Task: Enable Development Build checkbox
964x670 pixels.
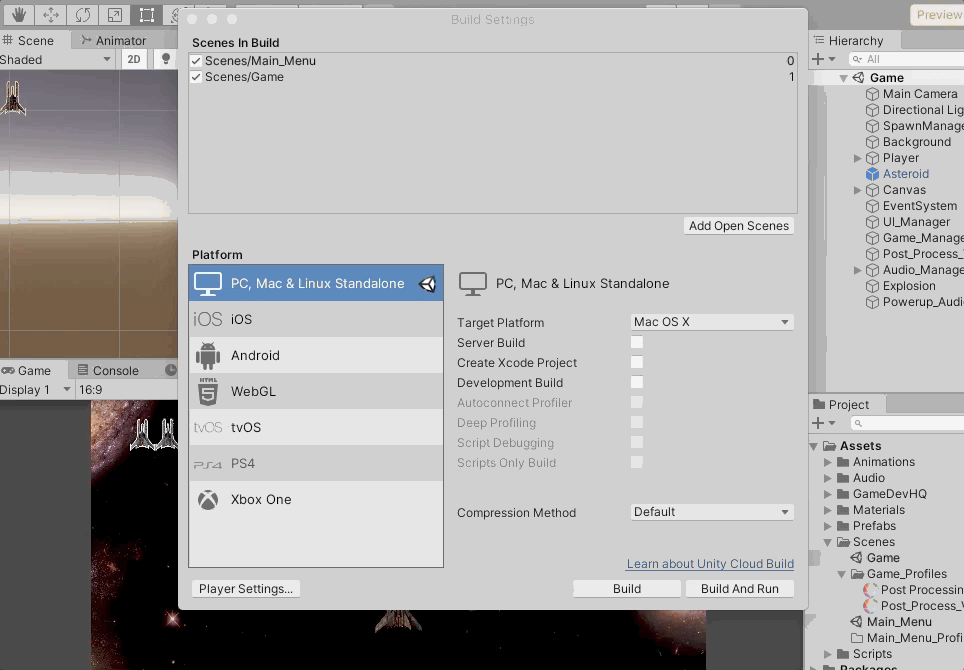Action: [x=637, y=382]
